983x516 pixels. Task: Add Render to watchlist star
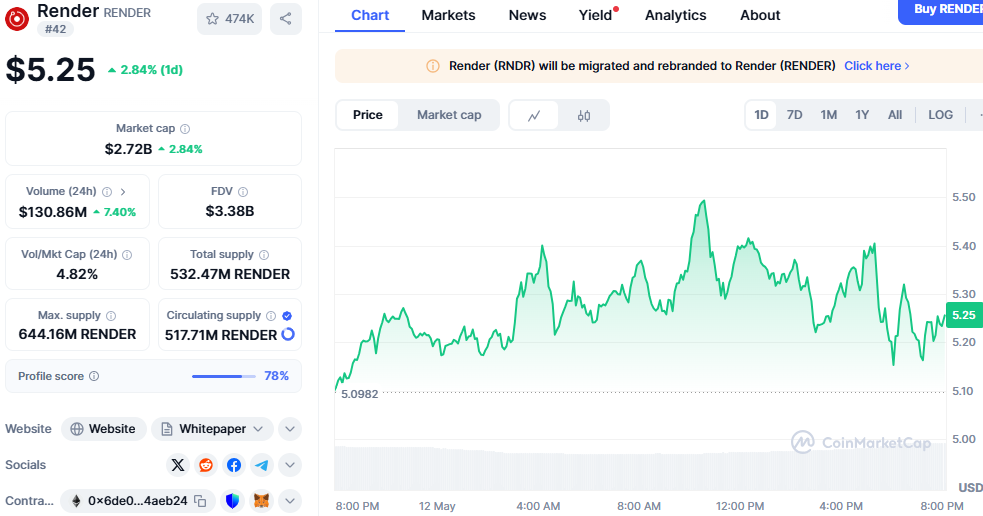point(229,19)
